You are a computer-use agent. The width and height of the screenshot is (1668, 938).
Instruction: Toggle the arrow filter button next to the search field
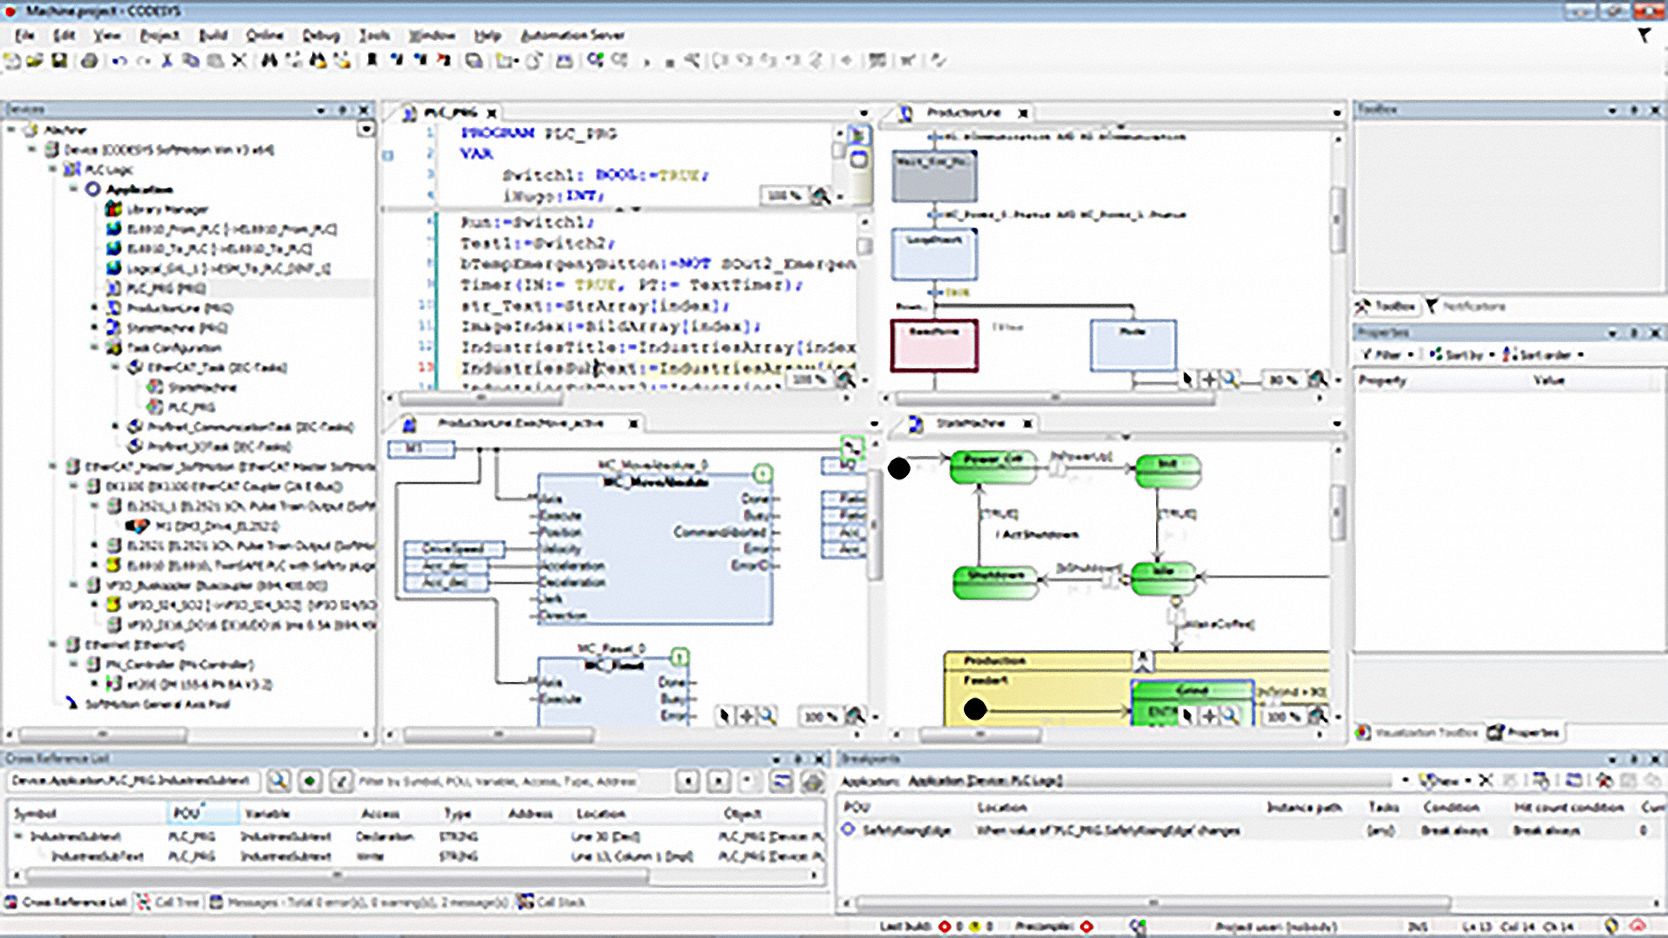point(342,781)
